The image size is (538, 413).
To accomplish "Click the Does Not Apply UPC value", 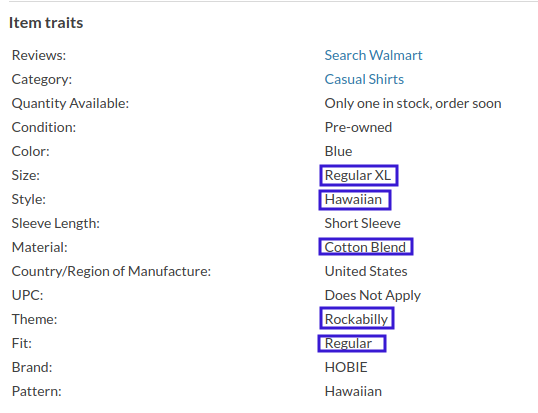I will click(373, 295).
